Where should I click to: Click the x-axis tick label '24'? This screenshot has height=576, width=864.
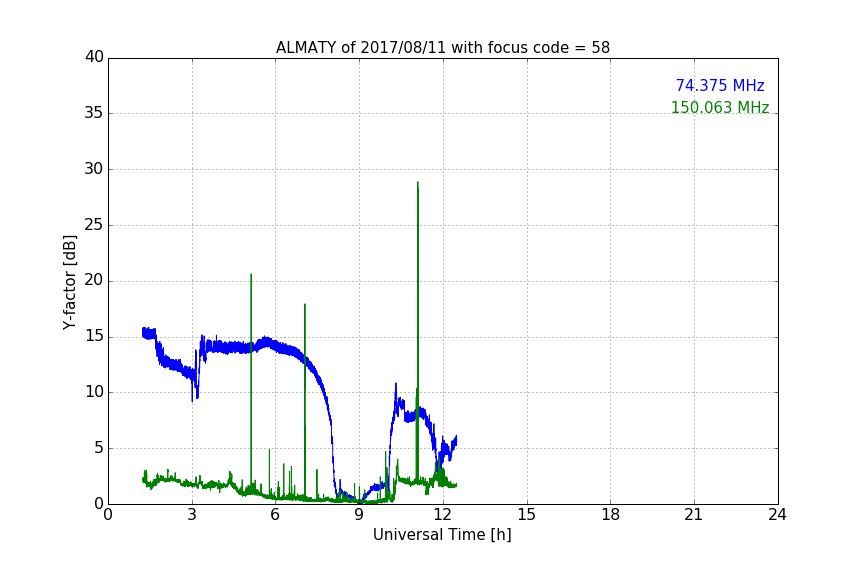click(777, 515)
